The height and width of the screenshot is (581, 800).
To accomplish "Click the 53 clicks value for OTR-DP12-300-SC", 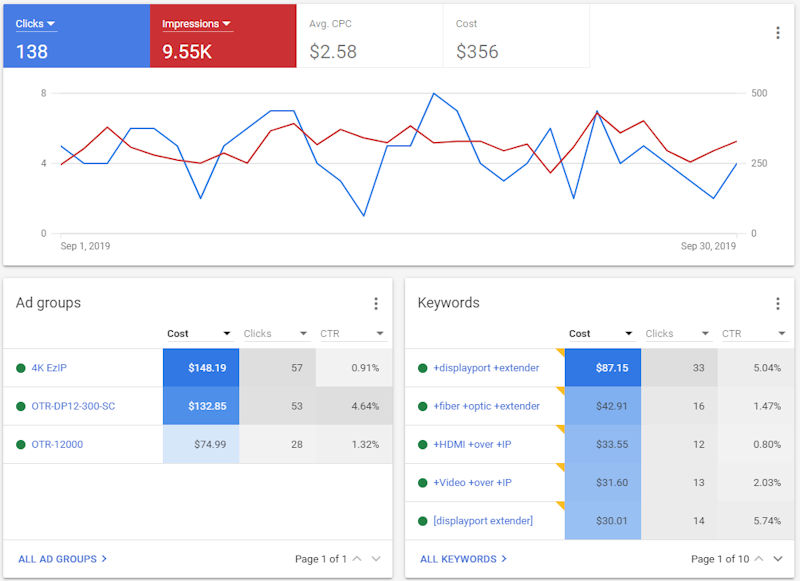I will point(297,406).
